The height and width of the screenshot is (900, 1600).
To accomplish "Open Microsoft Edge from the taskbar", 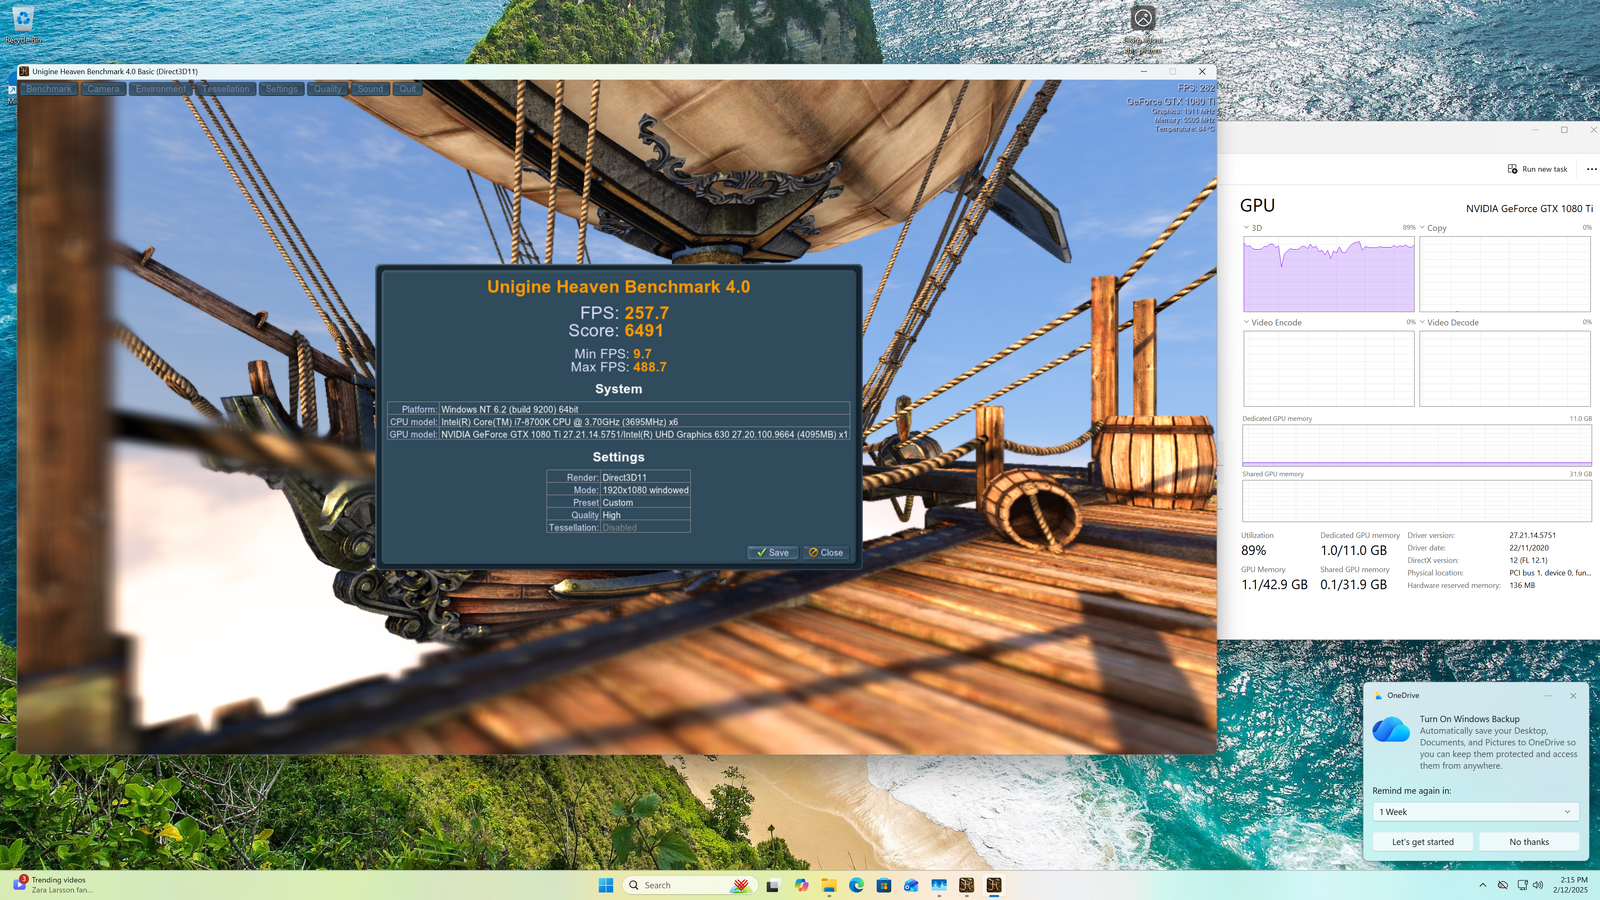I will pos(856,885).
